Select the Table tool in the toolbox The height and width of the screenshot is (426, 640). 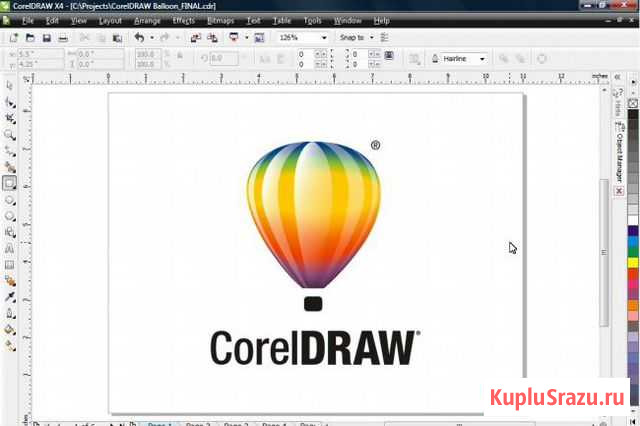(x=10, y=265)
